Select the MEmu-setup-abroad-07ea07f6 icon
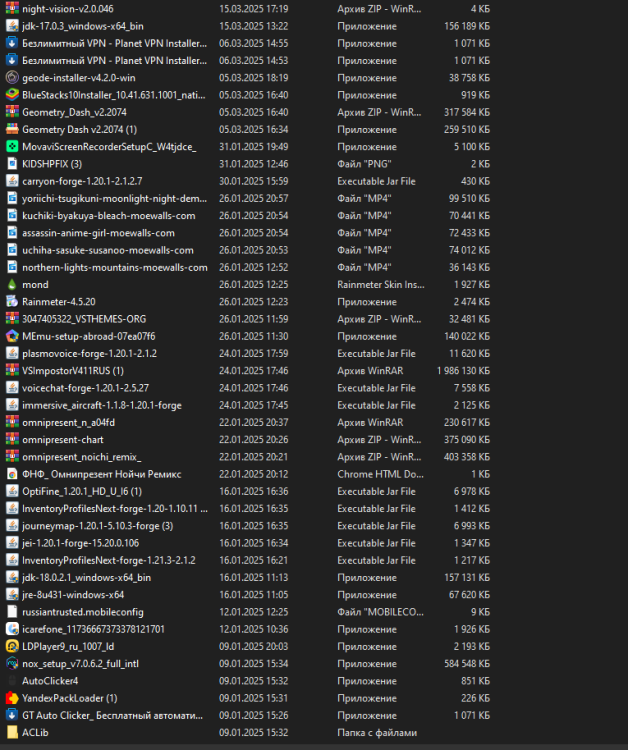The image size is (628, 750). pos(12,336)
